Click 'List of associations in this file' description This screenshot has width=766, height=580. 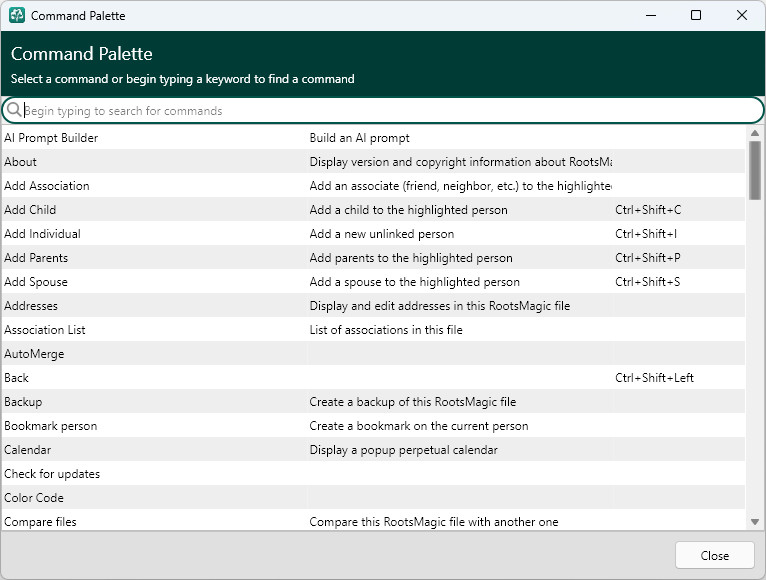point(386,330)
